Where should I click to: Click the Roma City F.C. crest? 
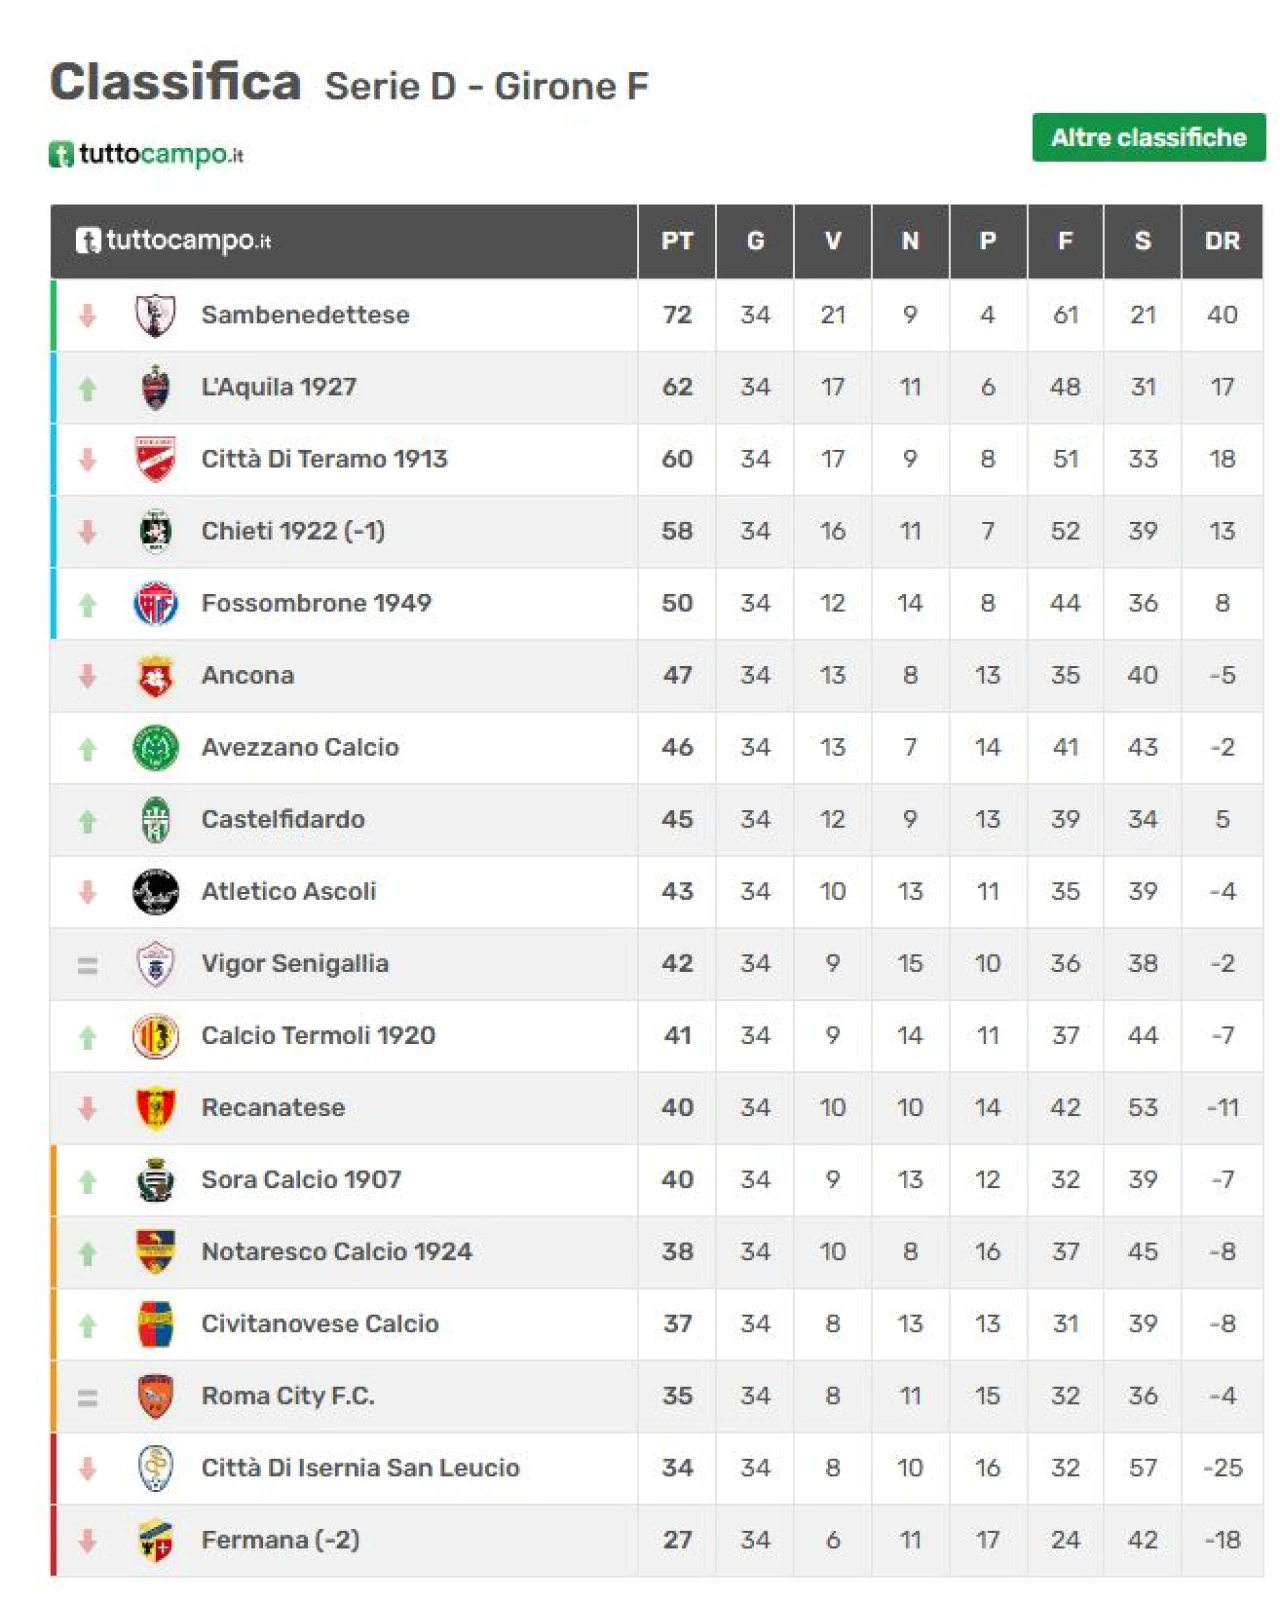(x=155, y=1396)
